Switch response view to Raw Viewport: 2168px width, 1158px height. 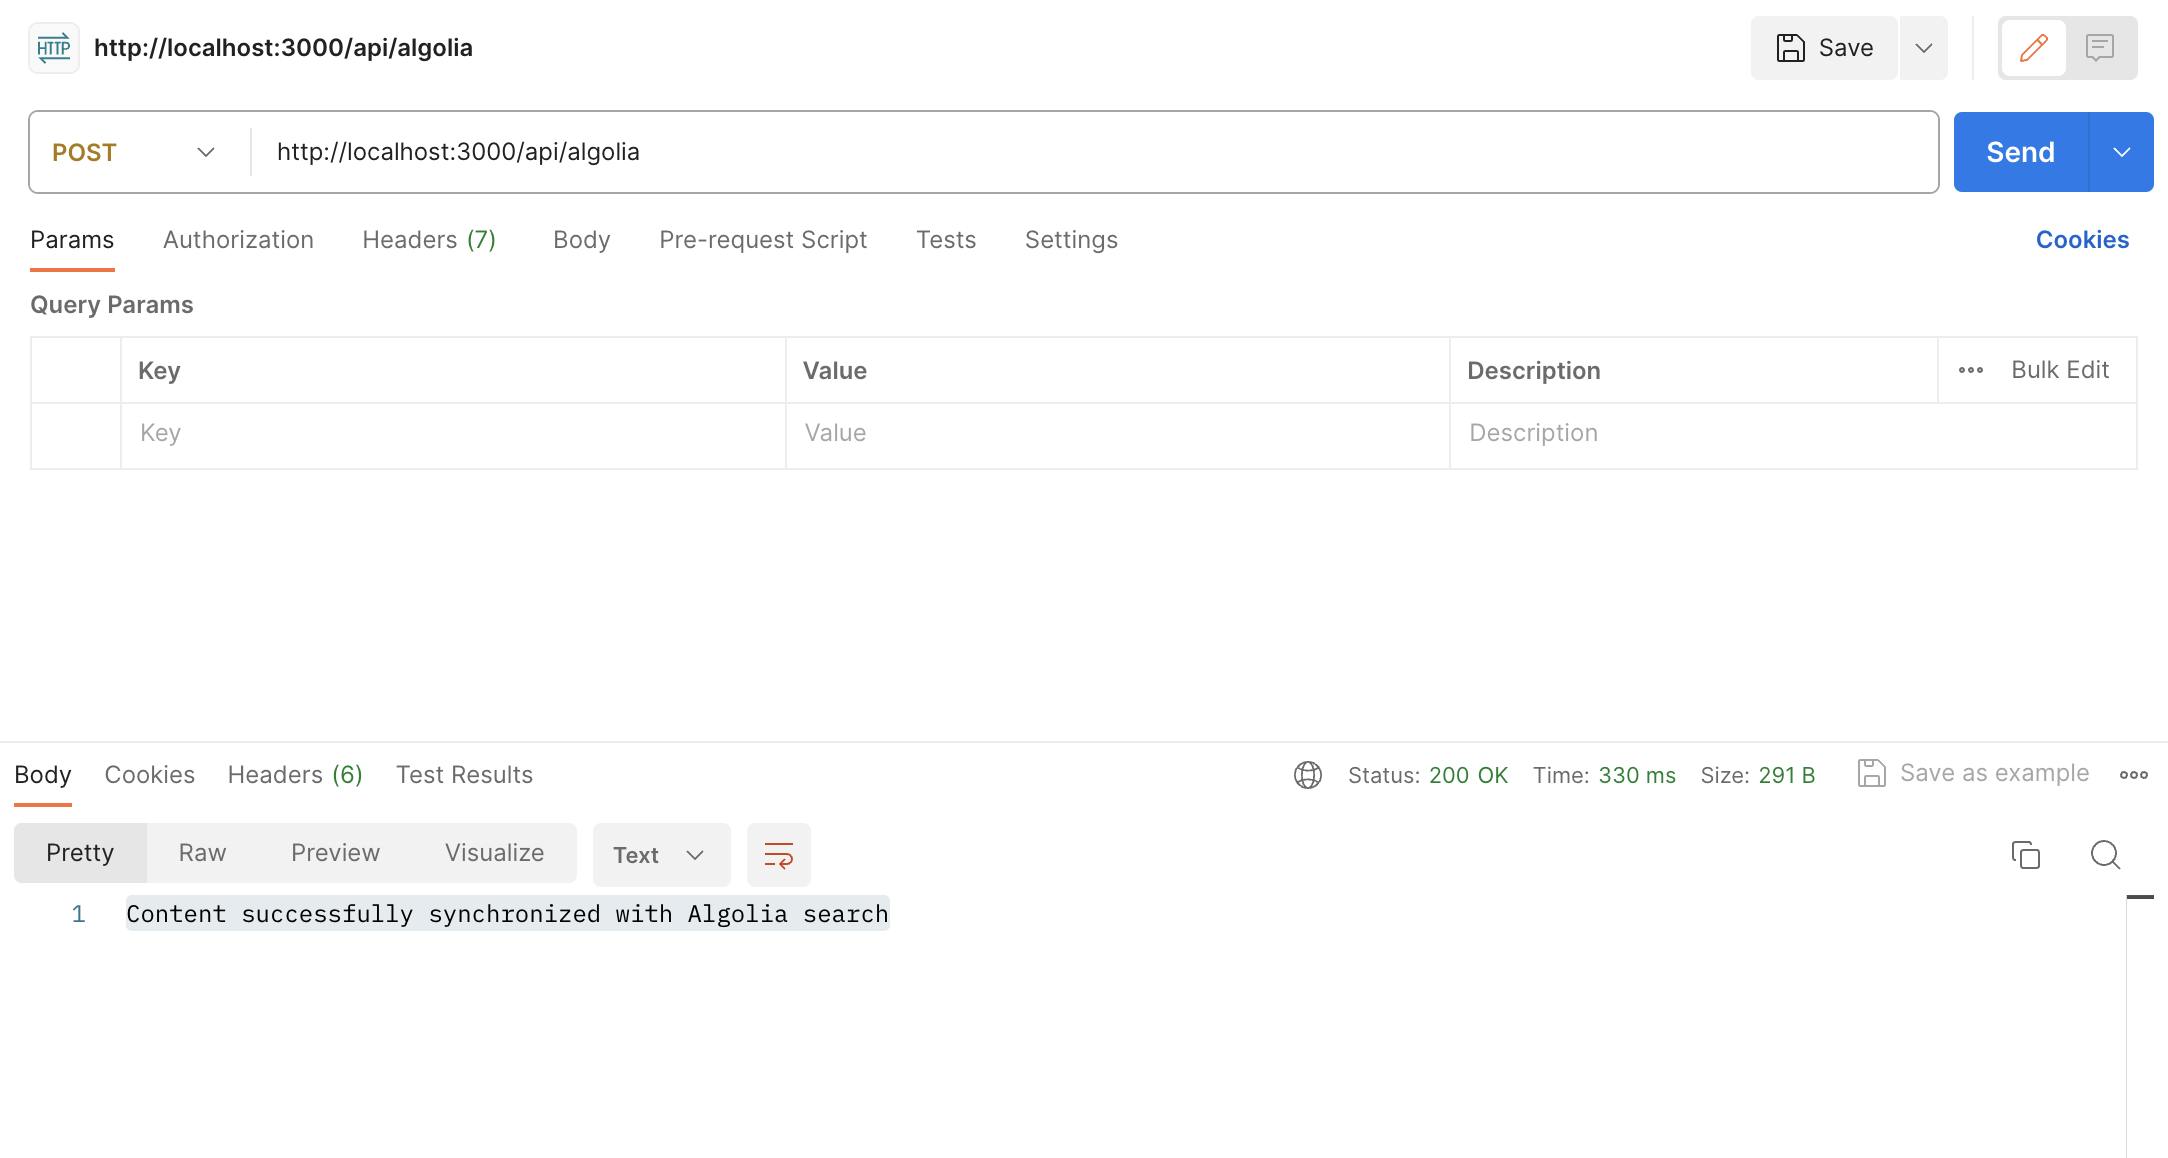coord(202,853)
